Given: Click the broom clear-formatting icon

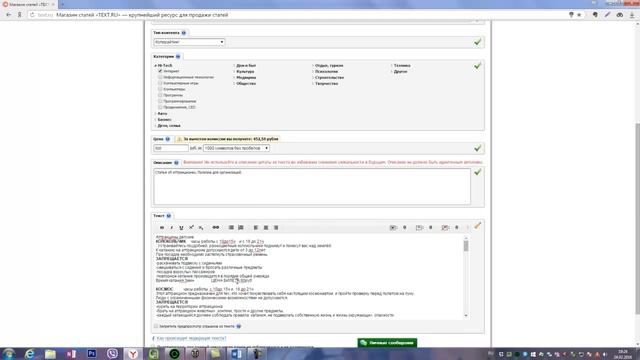Looking at the screenshot, I should click(477, 226).
